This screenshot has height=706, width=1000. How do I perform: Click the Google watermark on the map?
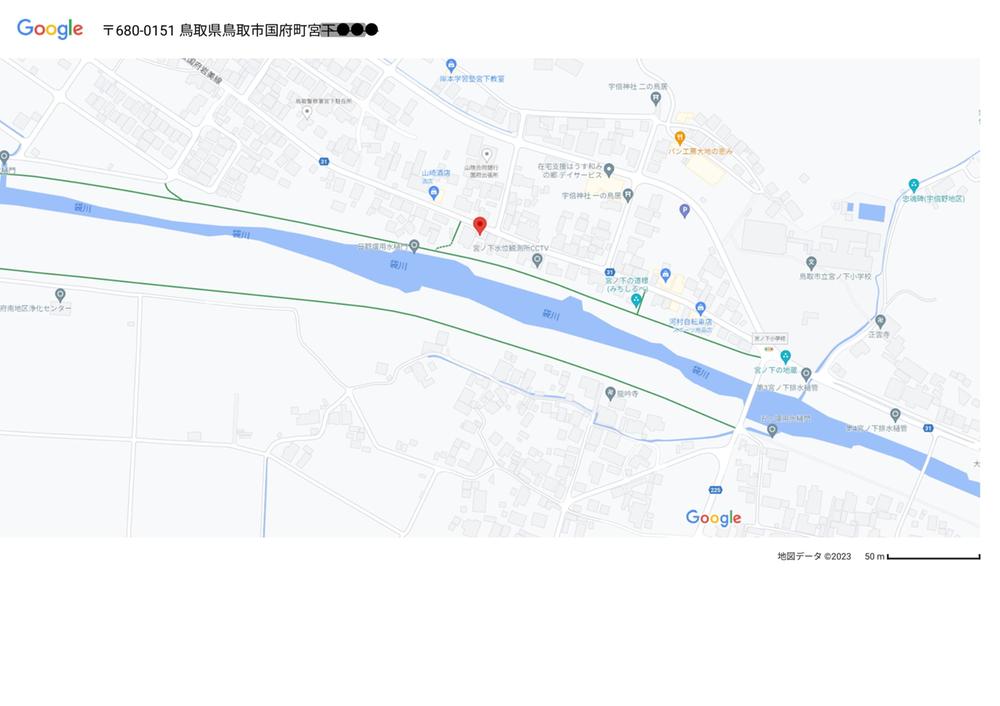pyautogui.click(x=713, y=517)
